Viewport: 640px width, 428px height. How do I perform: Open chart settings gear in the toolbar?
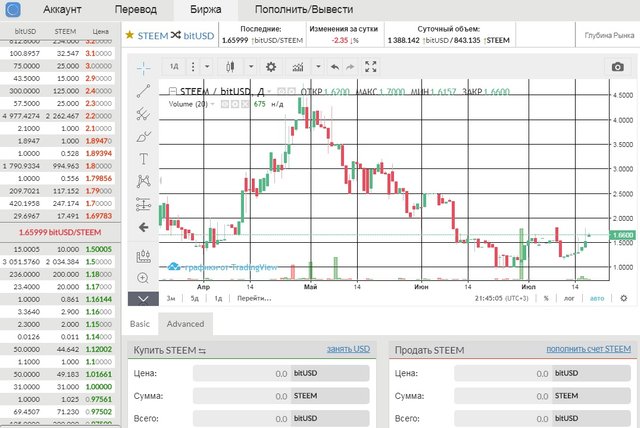coord(271,67)
